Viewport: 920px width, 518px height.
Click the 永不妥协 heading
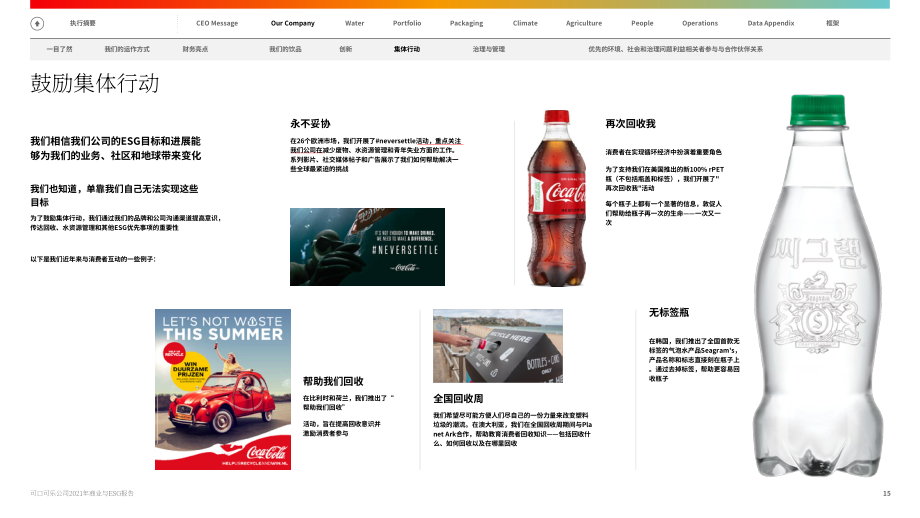click(x=310, y=124)
